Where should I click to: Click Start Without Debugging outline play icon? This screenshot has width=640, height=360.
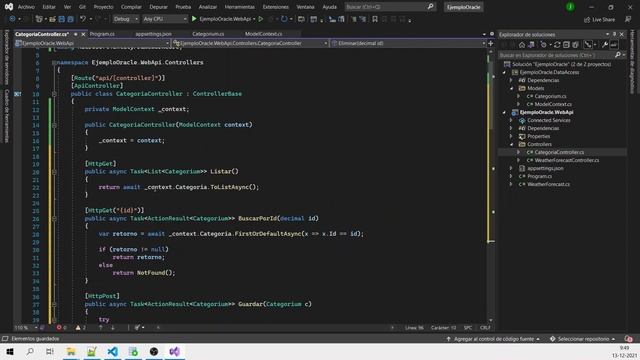pyautogui.click(x=261, y=19)
